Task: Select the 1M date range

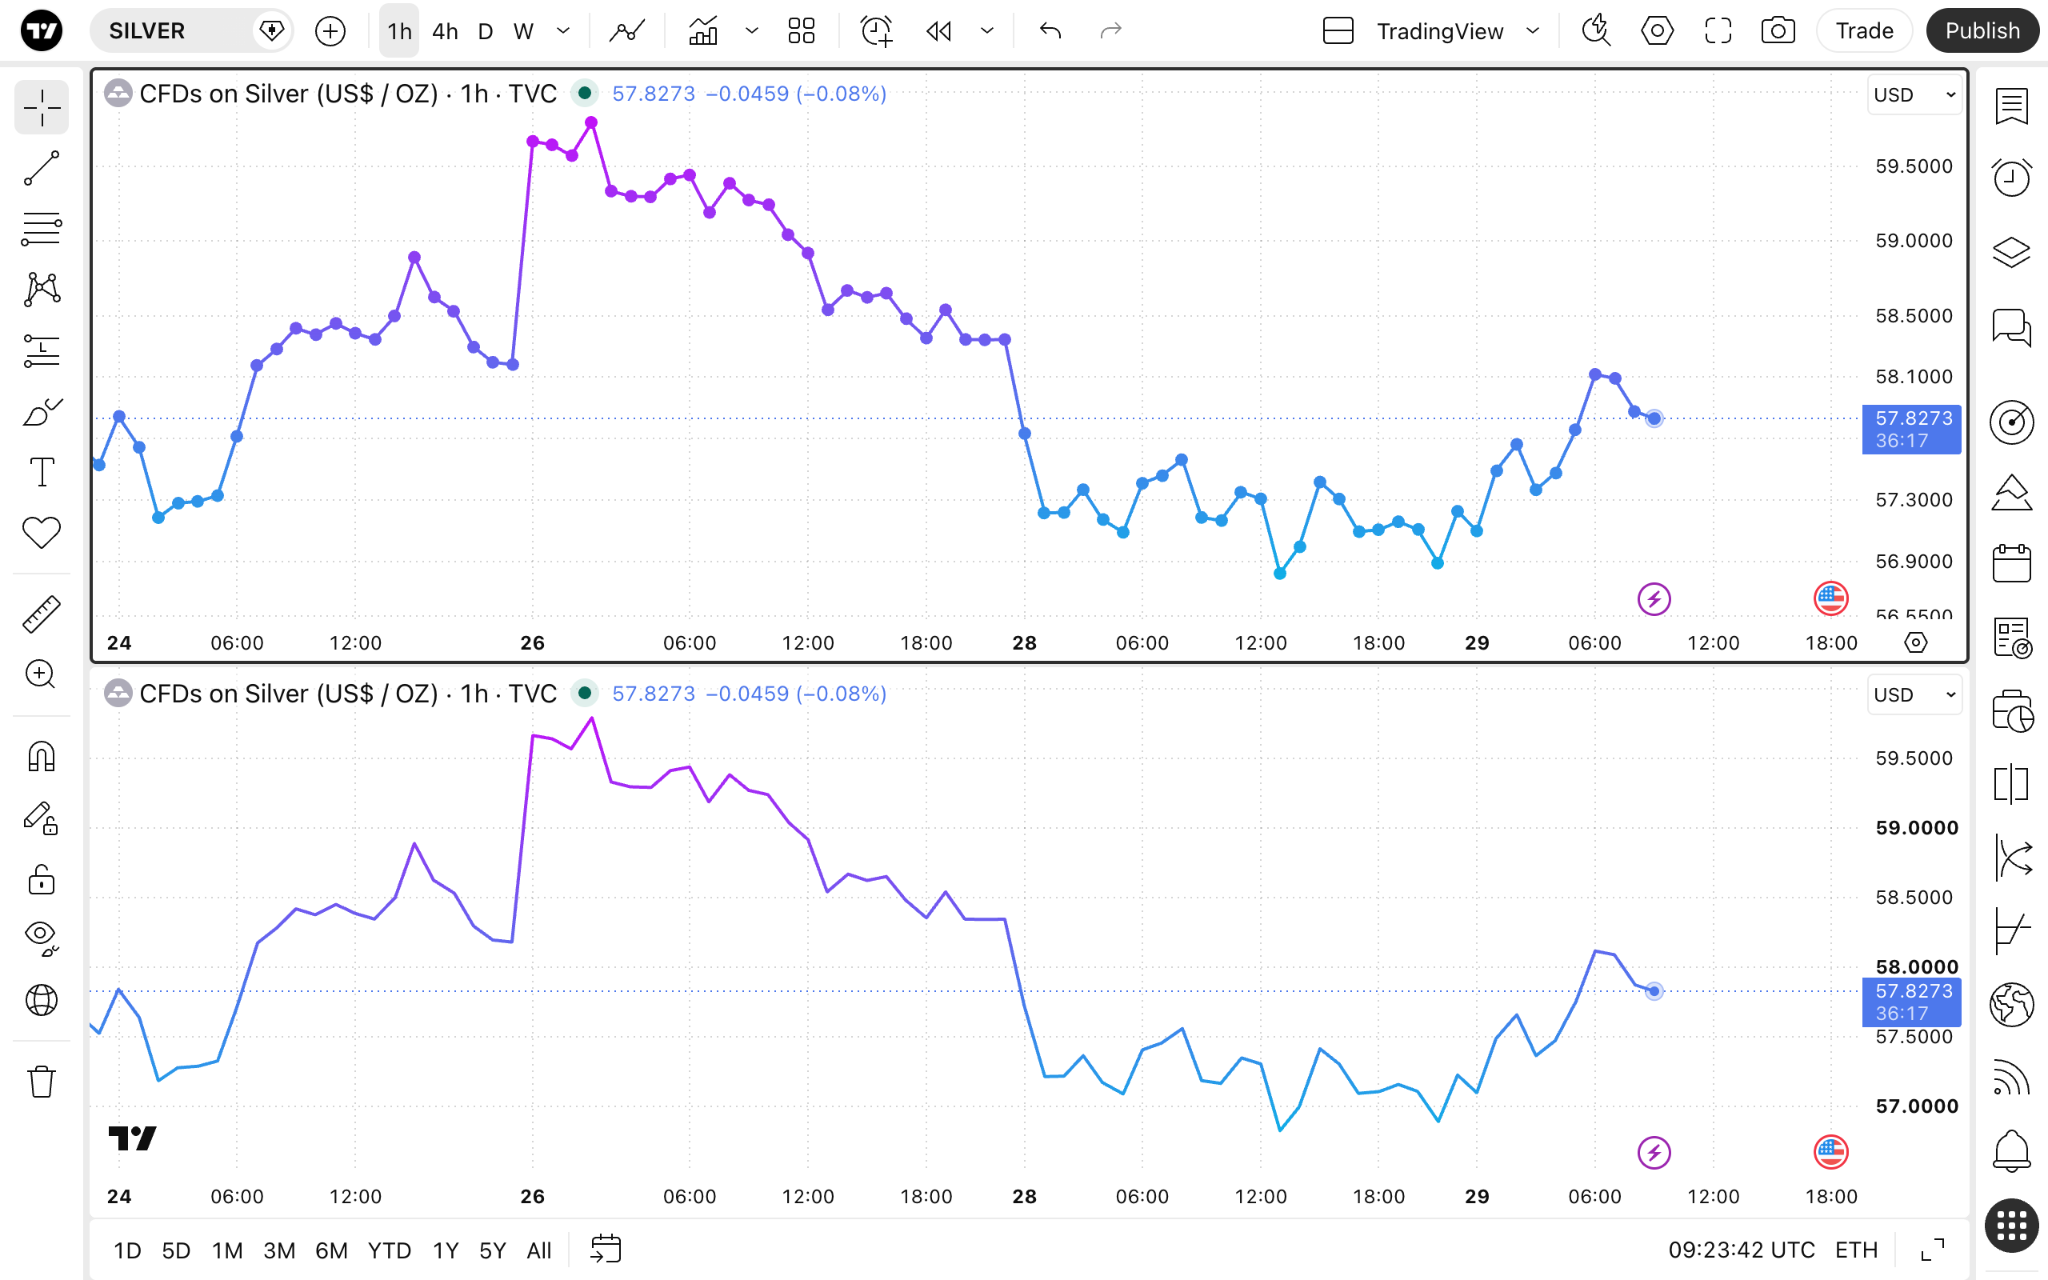Action: coord(227,1250)
